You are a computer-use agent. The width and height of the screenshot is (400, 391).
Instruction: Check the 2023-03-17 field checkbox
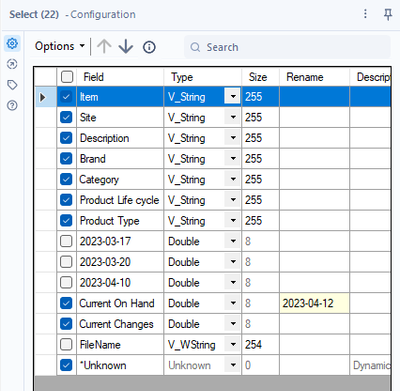pyautogui.click(x=66, y=241)
